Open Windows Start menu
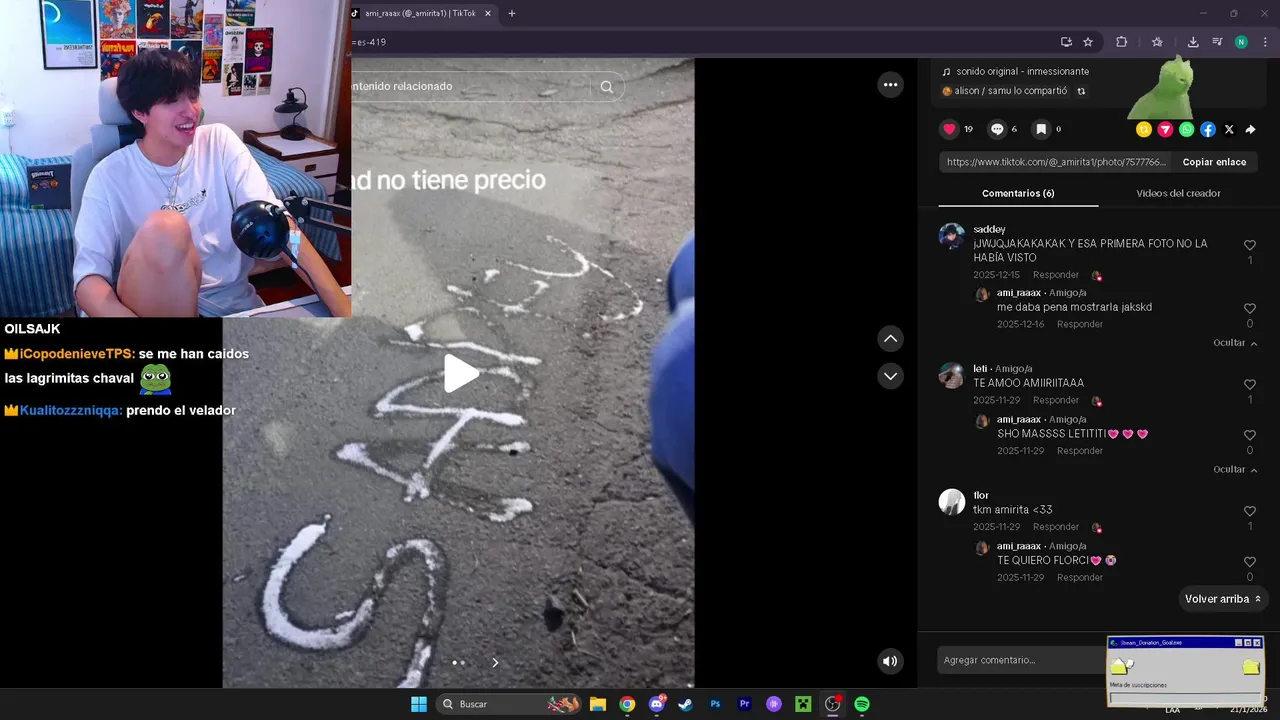This screenshot has width=1280, height=720. [x=419, y=704]
